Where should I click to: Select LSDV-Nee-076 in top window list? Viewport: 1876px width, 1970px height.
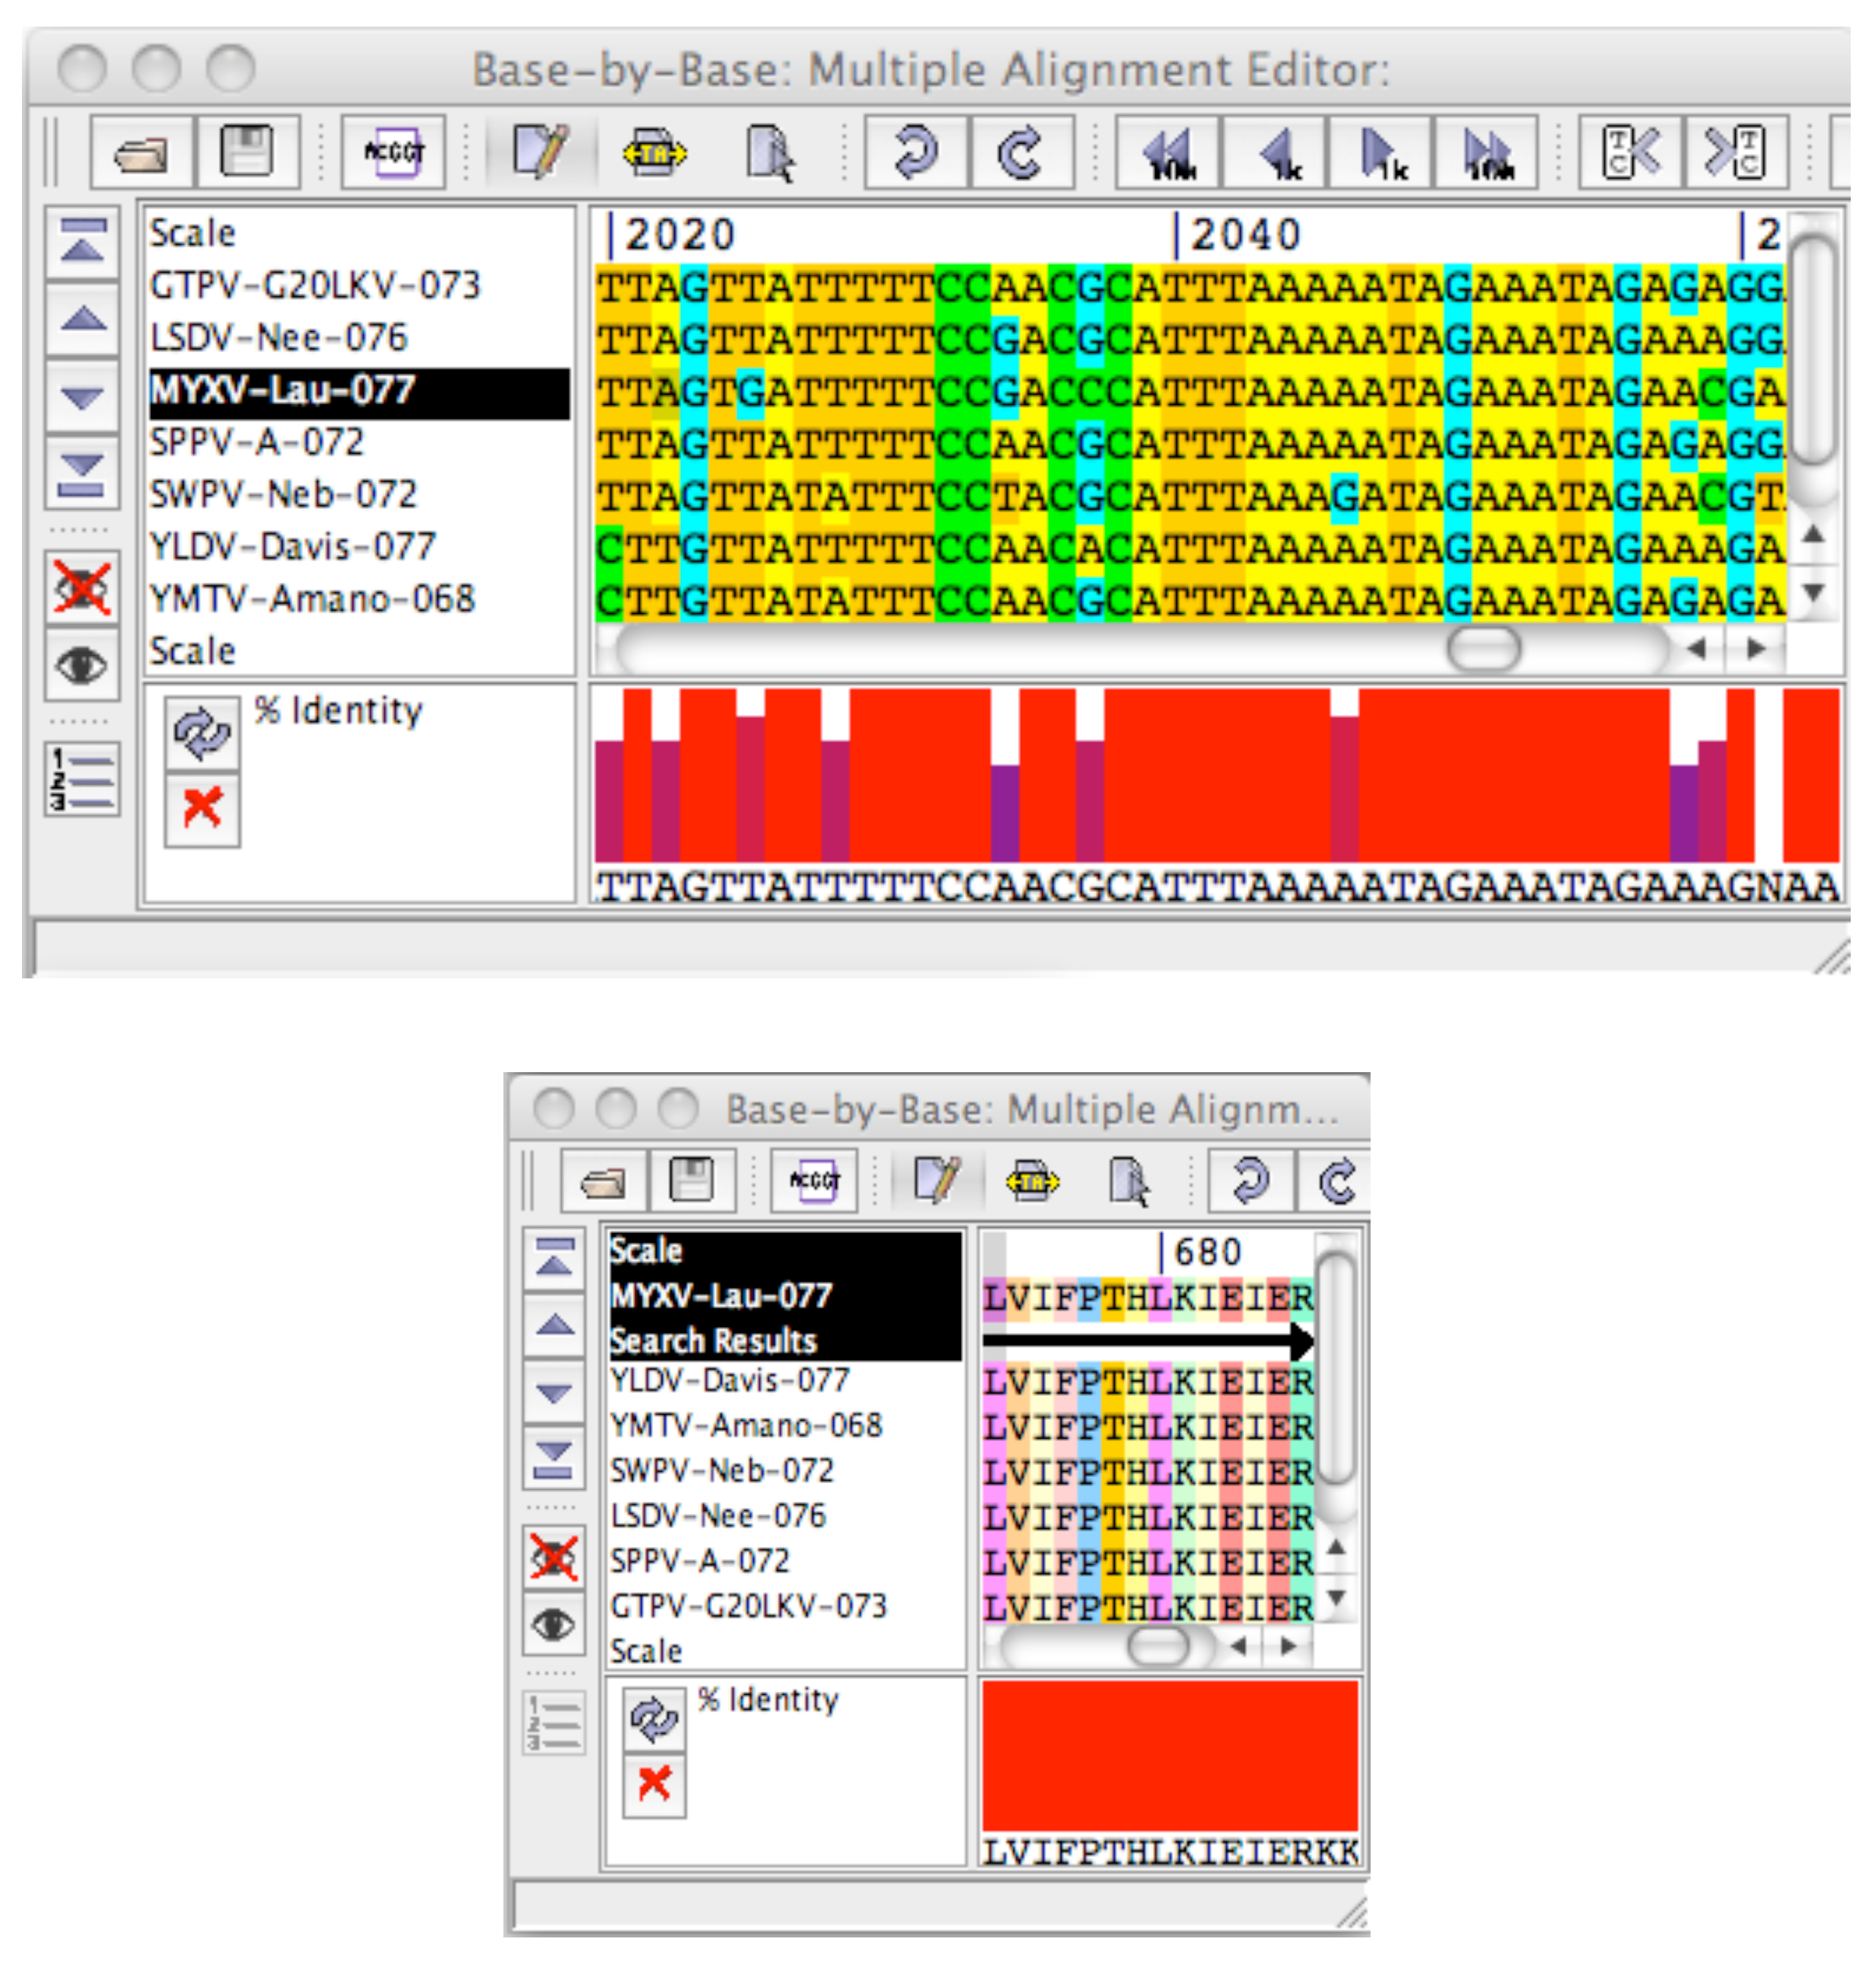point(279,338)
